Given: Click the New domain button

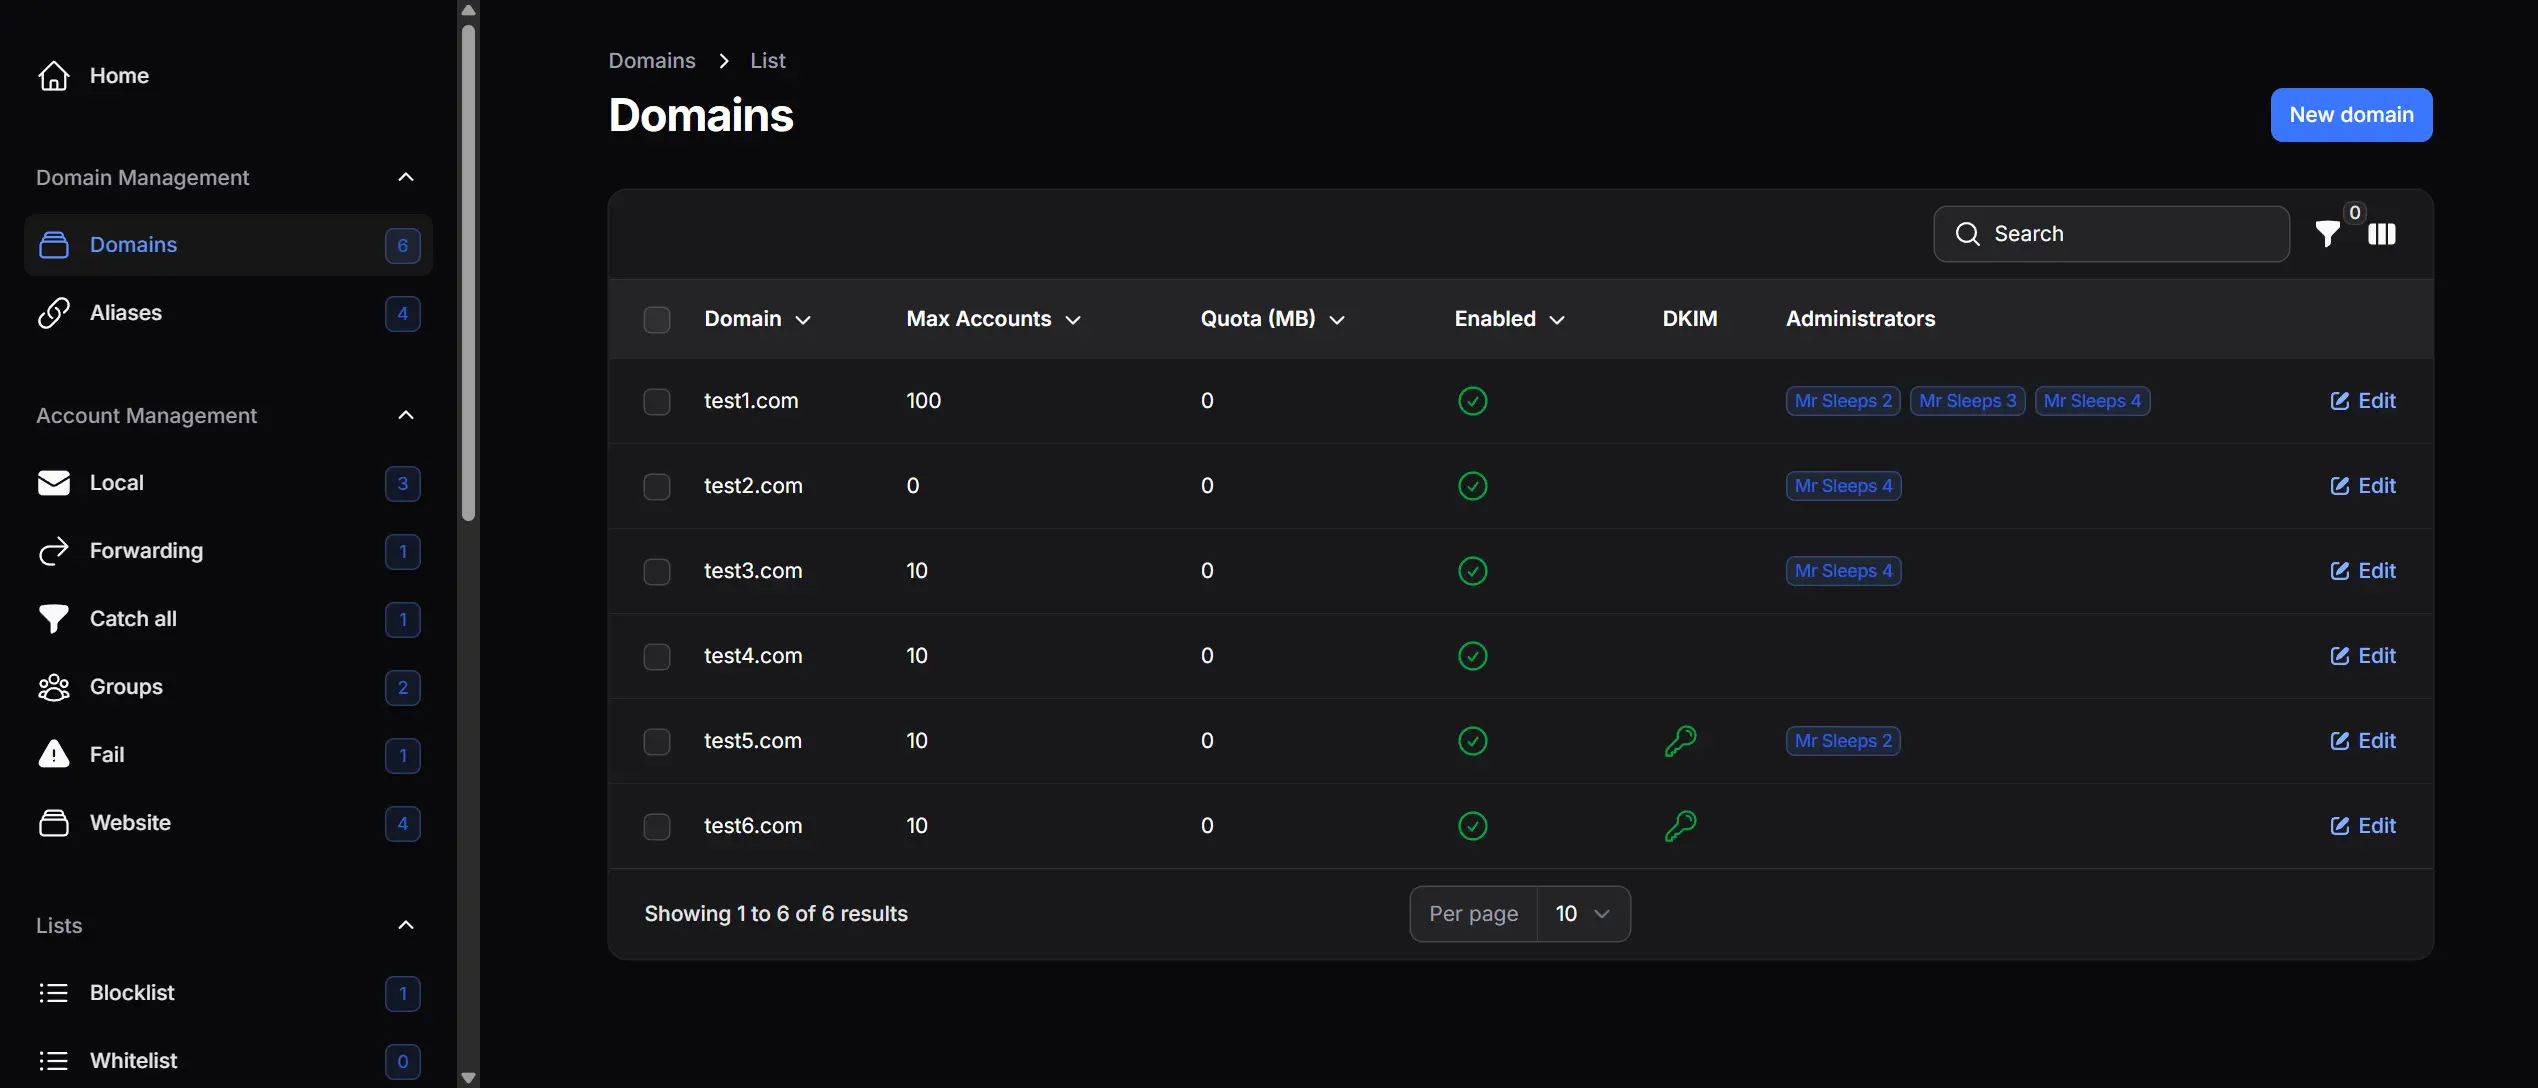Looking at the screenshot, I should (x=2351, y=115).
